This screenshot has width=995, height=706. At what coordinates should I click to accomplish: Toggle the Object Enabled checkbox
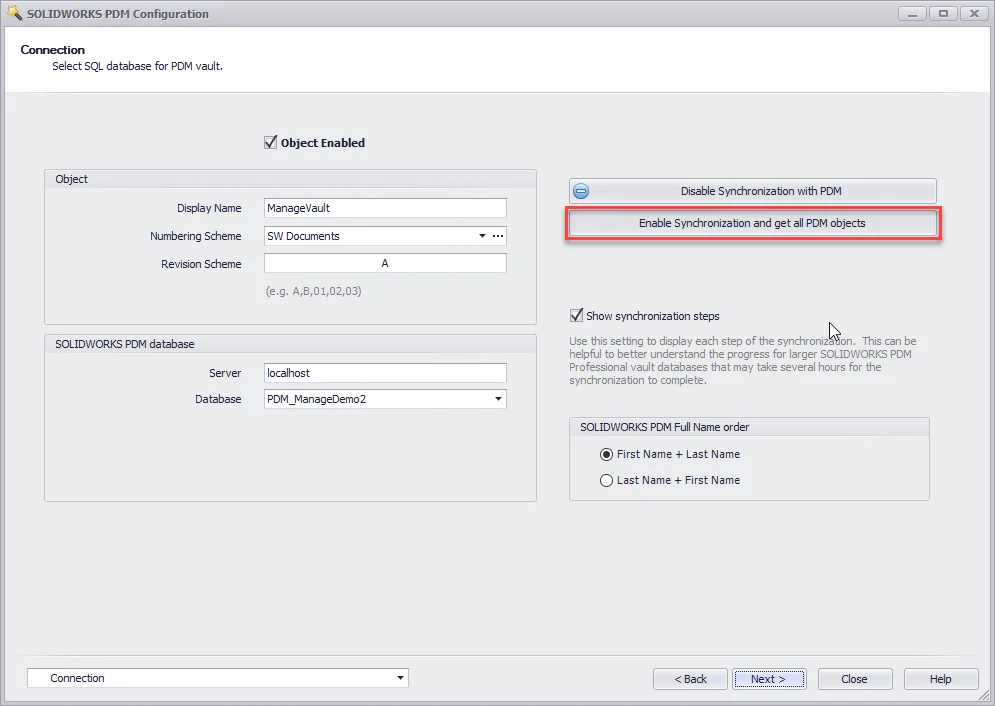tap(270, 143)
